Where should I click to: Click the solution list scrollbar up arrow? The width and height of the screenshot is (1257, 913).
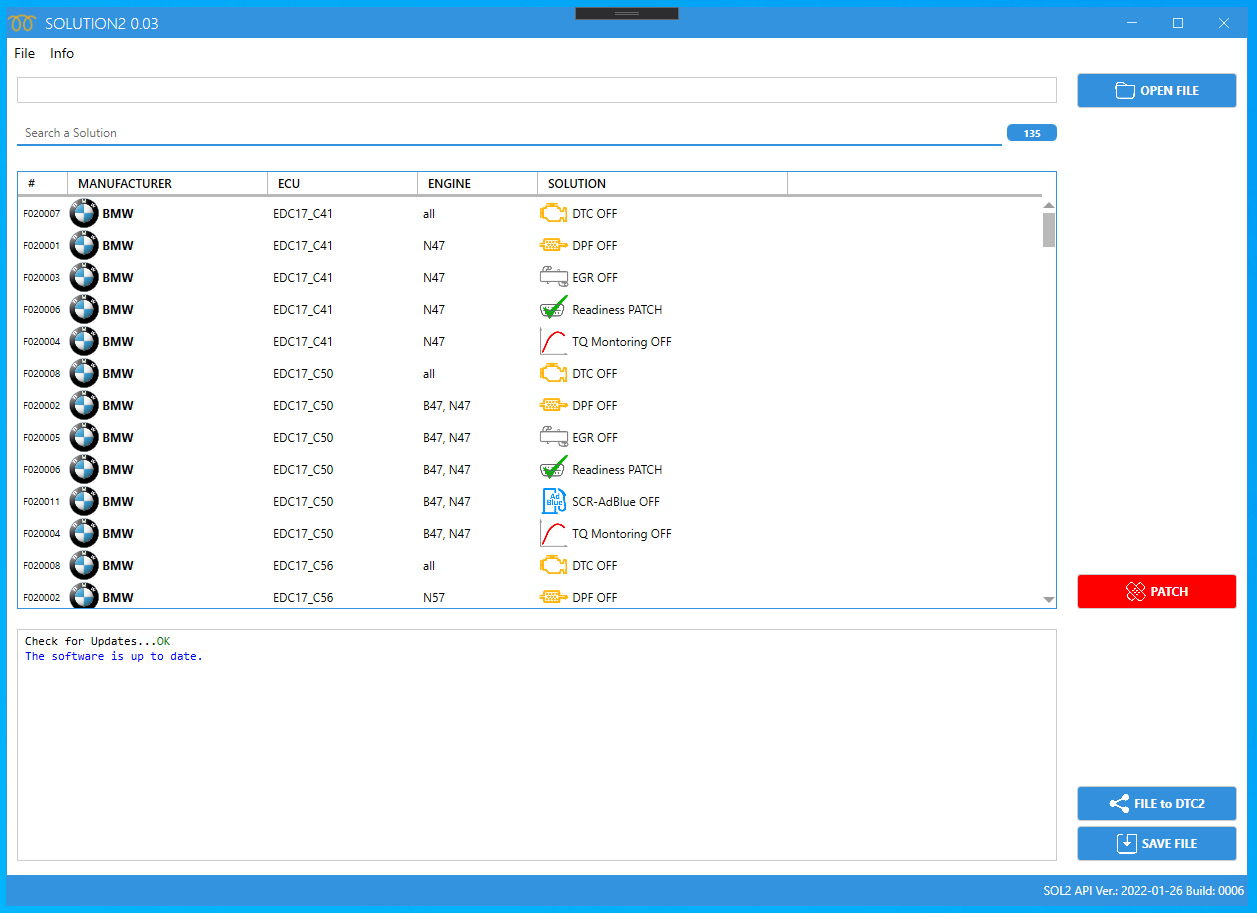(1049, 205)
